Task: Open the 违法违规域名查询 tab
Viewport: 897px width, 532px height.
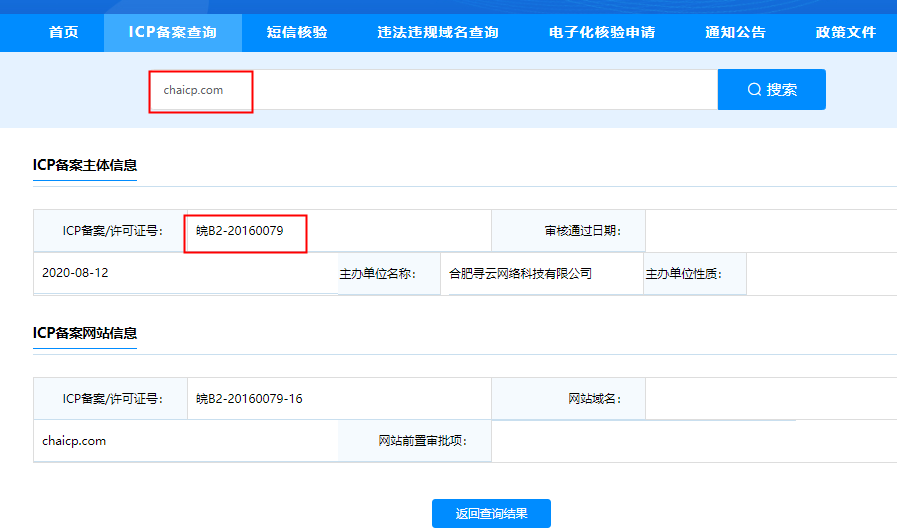Action: (x=438, y=32)
